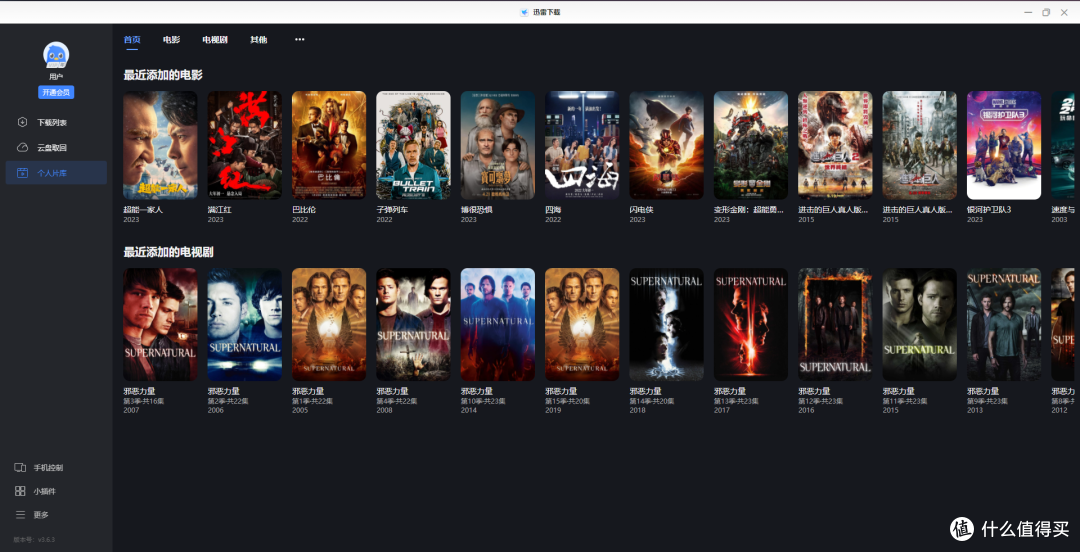1080x552 pixels.
Task: Open 邪恶力量 season 15 poster
Action: 582,324
